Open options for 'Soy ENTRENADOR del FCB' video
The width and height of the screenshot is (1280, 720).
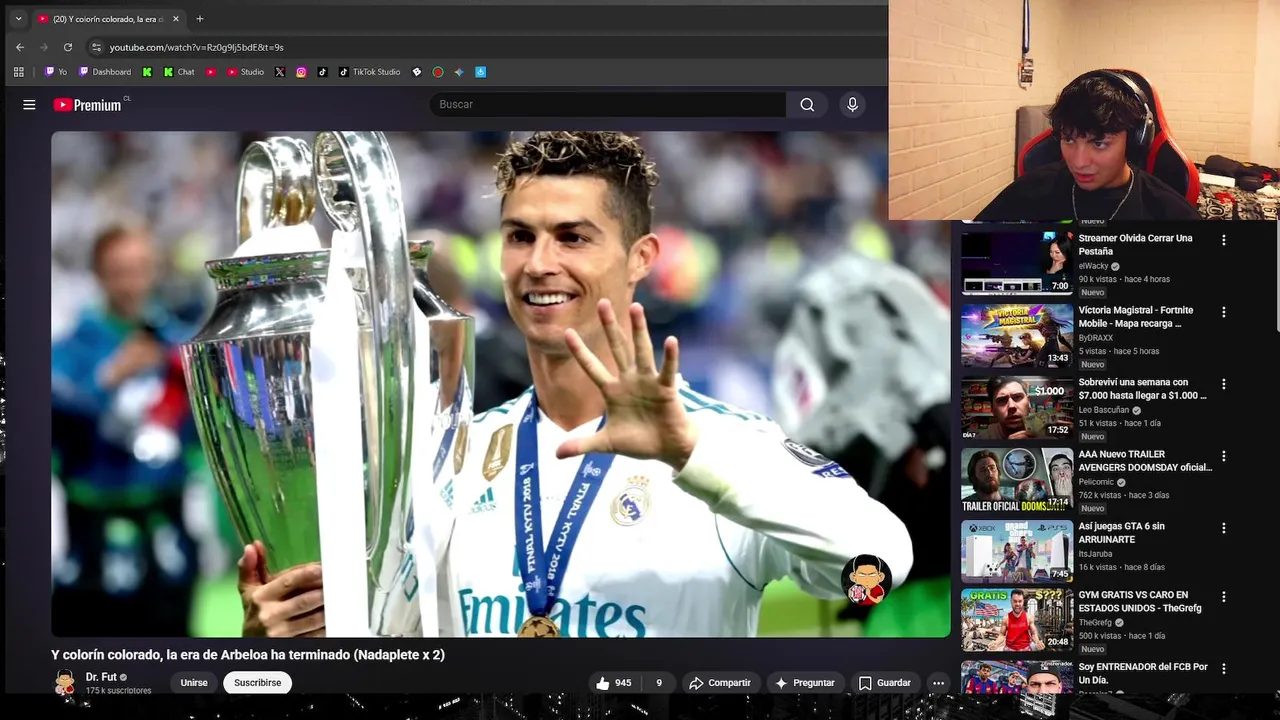point(1223,668)
